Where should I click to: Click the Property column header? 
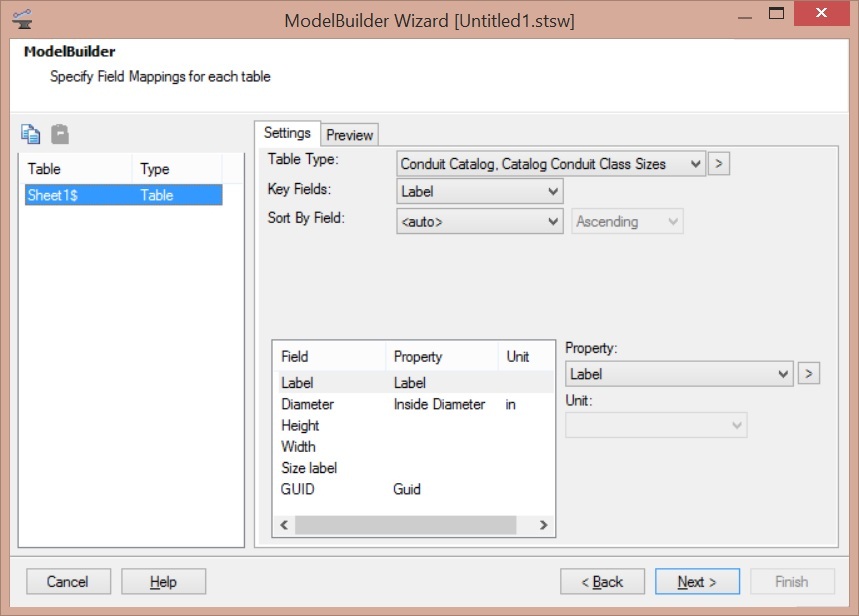tap(442, 357)
